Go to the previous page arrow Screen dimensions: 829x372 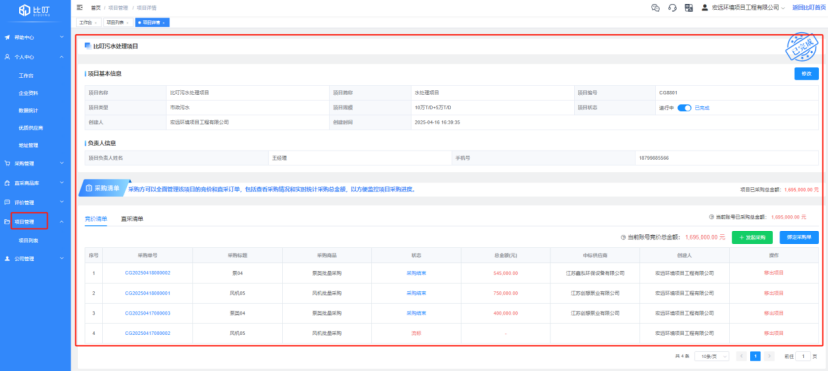coord(742,356)
